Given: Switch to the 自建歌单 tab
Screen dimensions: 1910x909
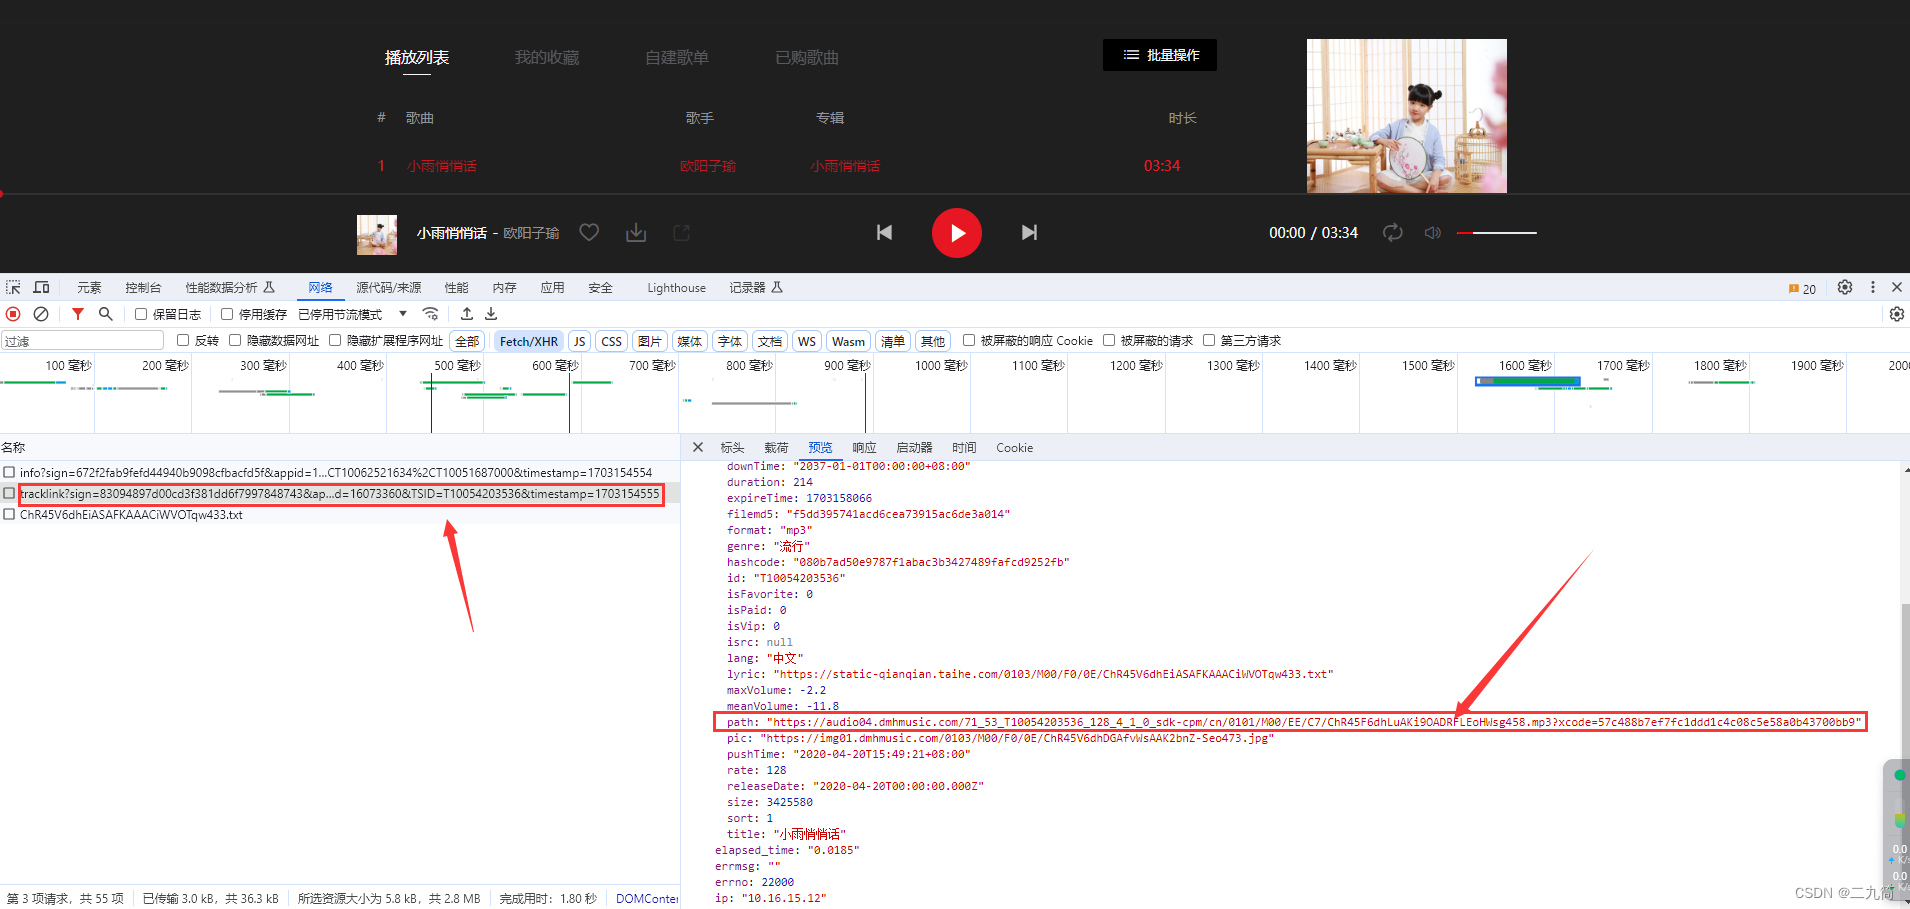Looking at the screenshot, I should point(677,58).
